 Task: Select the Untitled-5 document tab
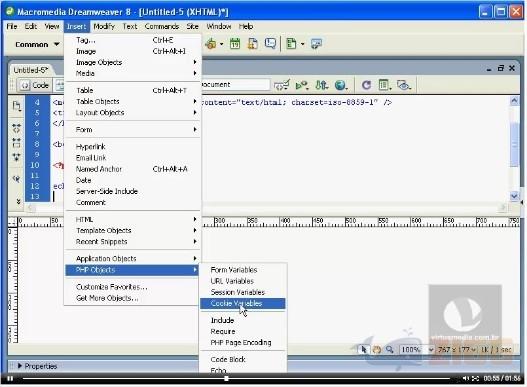tap(31, 70)
